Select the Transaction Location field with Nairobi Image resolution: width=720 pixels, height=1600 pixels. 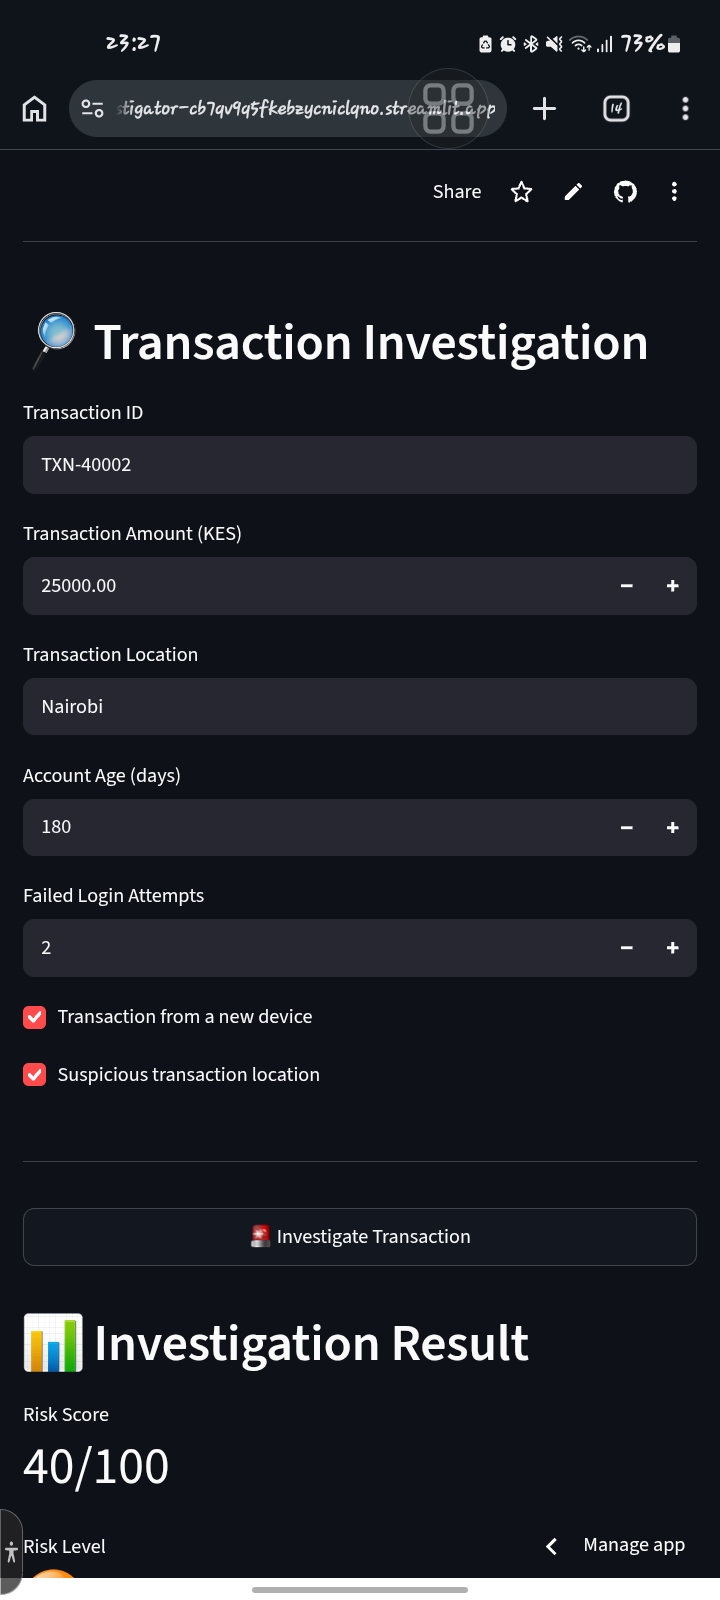click(360, 707)
